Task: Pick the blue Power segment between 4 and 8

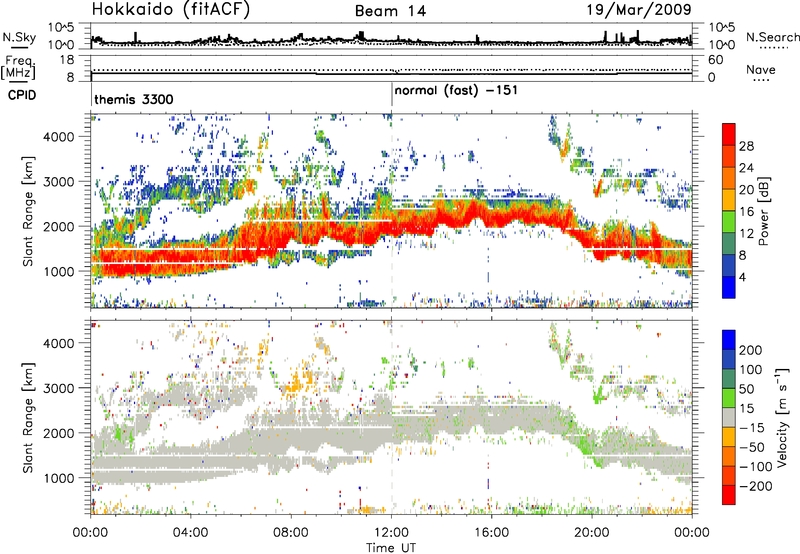Action: click(x=729, y=265)
